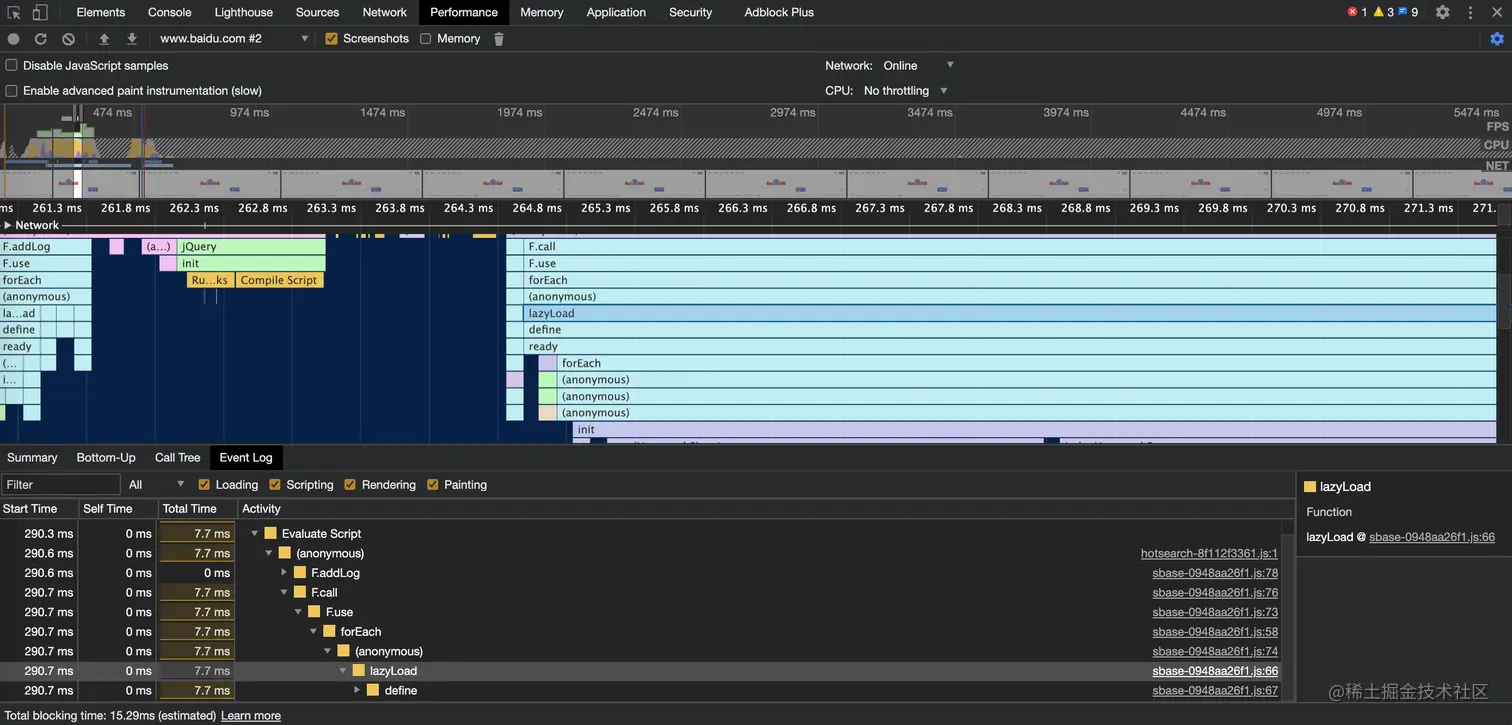Screen dimensions: 1512x725
Task: Open the Security tab
Action: point(691,12)
